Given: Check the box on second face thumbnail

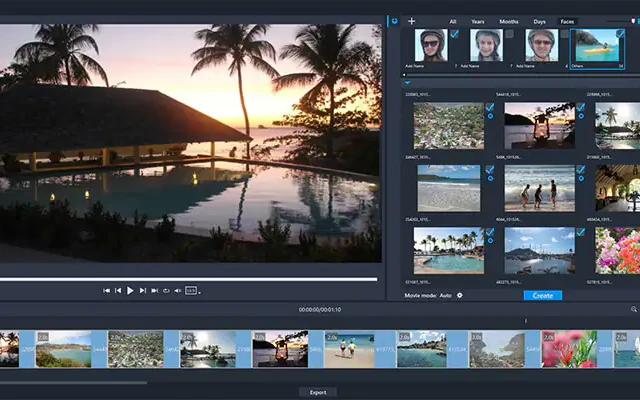Looking at the screenshot, I should pos(509,34).
